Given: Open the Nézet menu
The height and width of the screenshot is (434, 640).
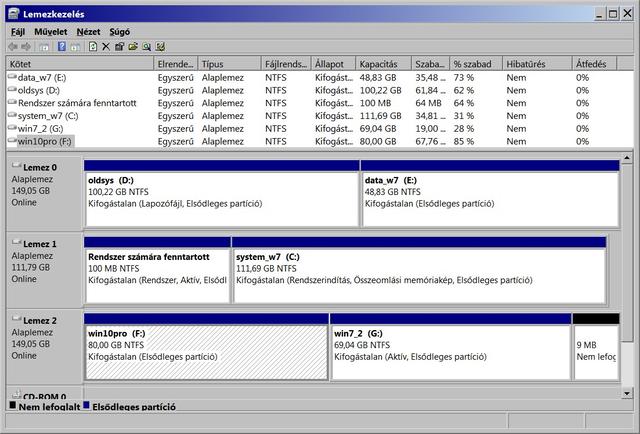Looking at the screenshot, I should point(88,32).
